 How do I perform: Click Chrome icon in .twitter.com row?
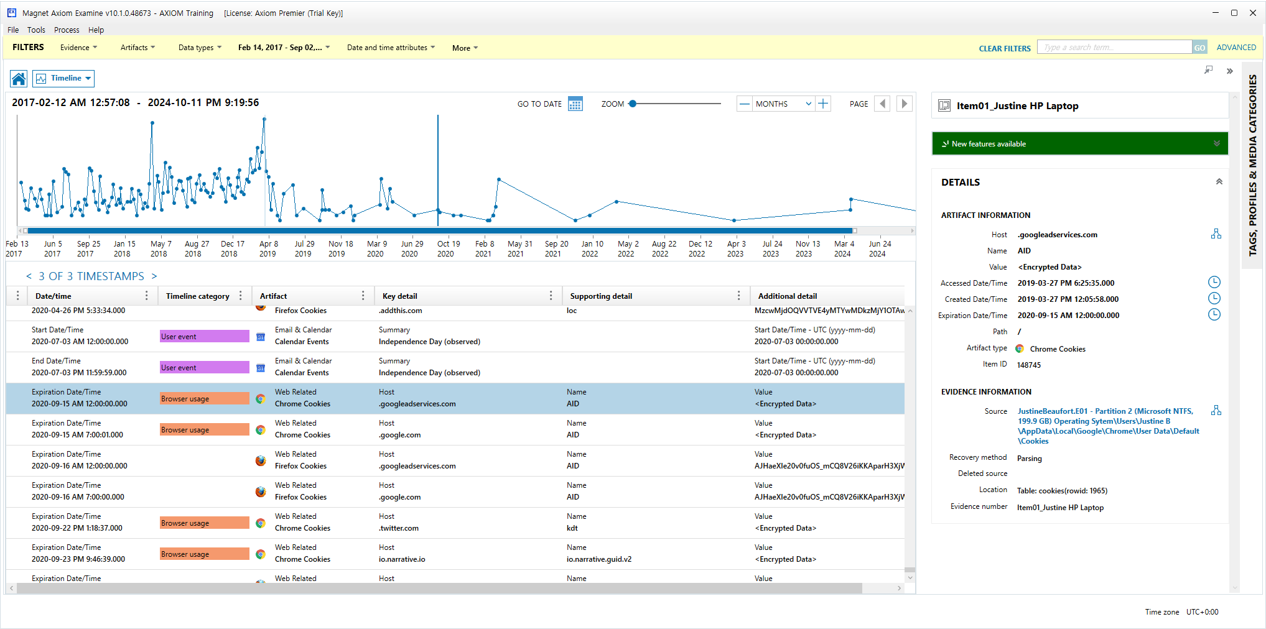[260, 523]
